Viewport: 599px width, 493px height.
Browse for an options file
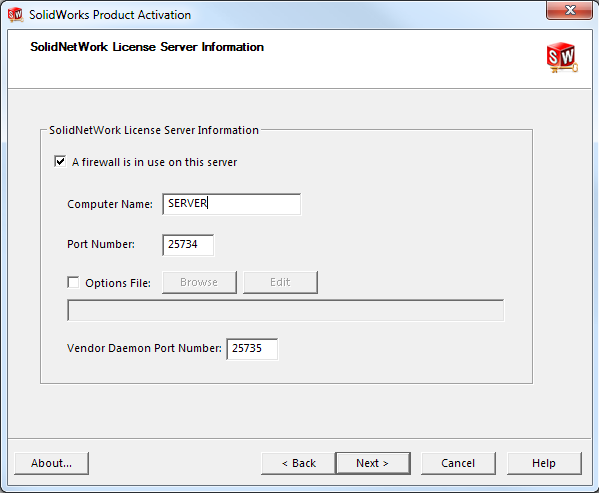point(199,282)
